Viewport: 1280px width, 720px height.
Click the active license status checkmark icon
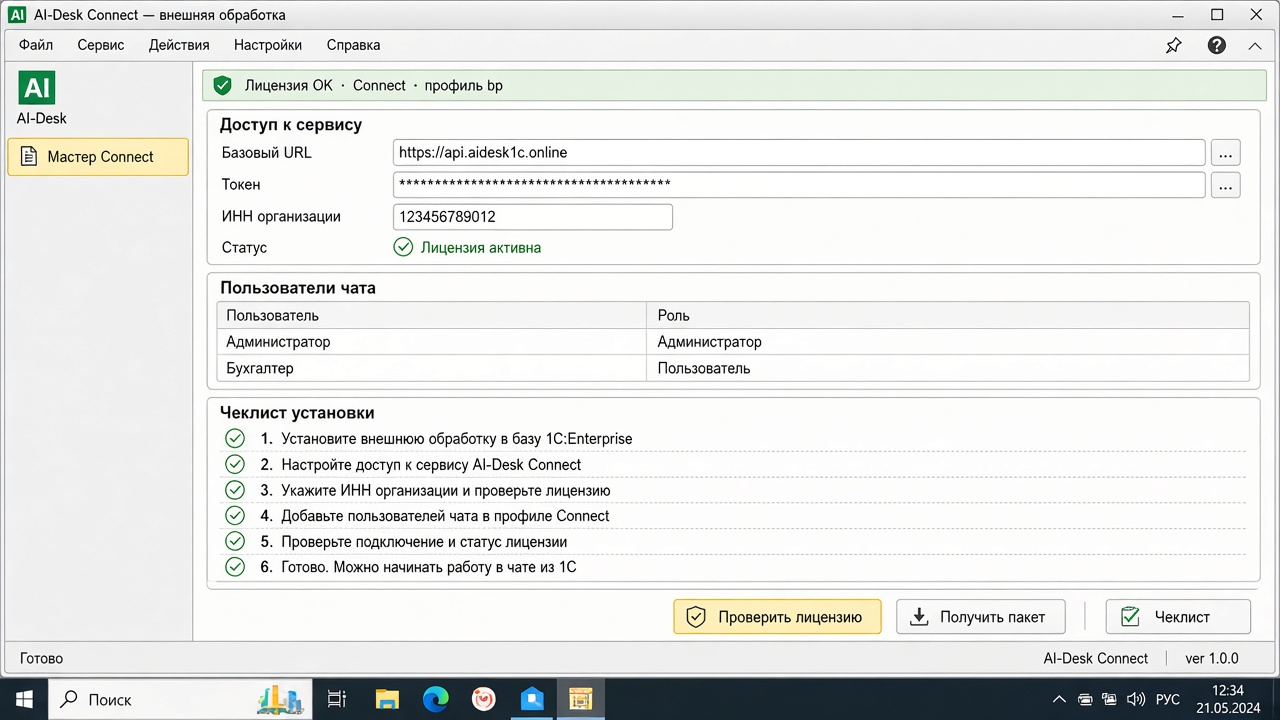403,247
